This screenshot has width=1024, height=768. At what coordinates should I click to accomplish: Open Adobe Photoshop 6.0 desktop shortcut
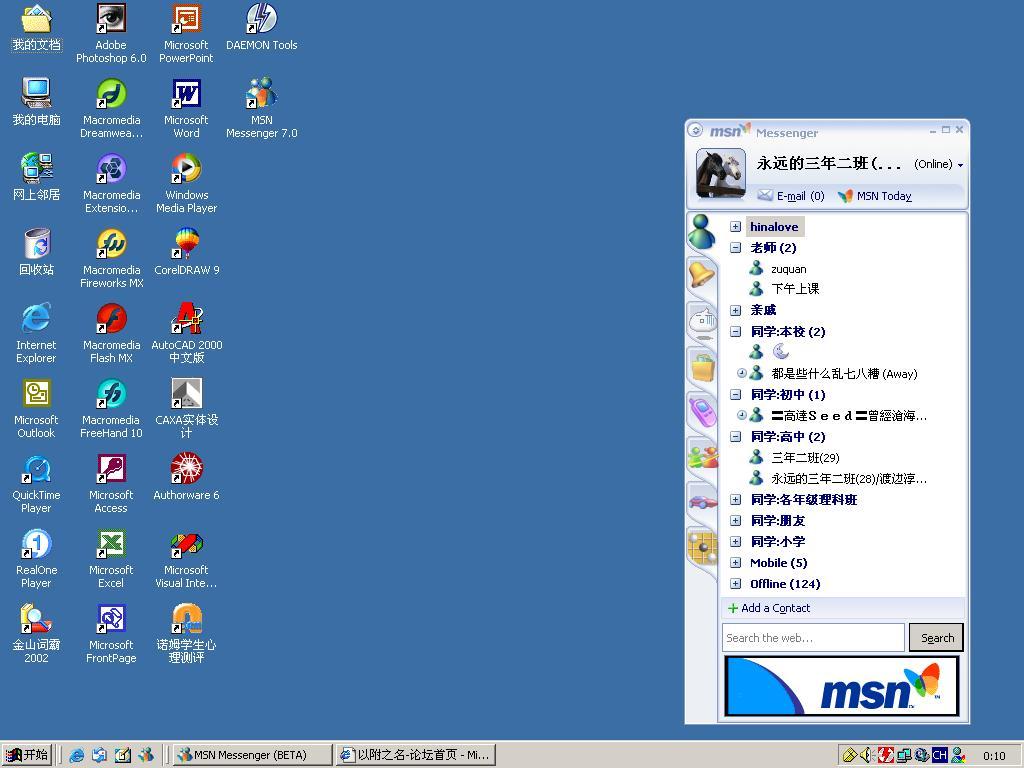click(111, 33)
